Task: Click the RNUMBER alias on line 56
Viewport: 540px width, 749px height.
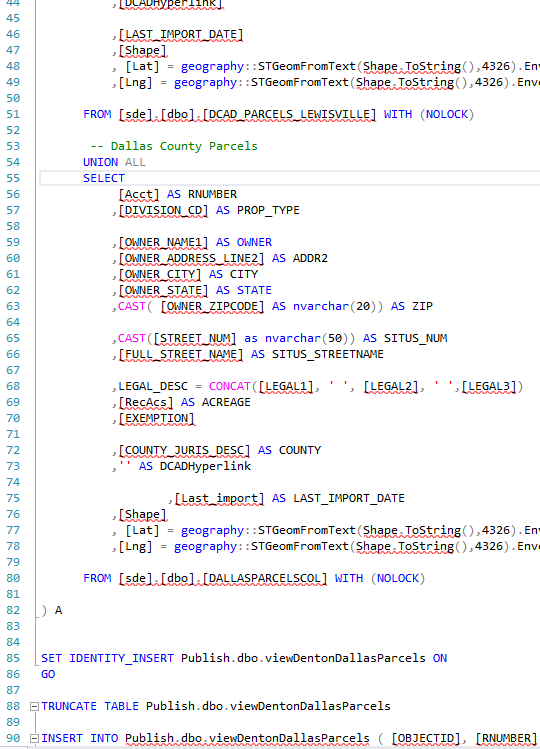Action: point(212,194)
